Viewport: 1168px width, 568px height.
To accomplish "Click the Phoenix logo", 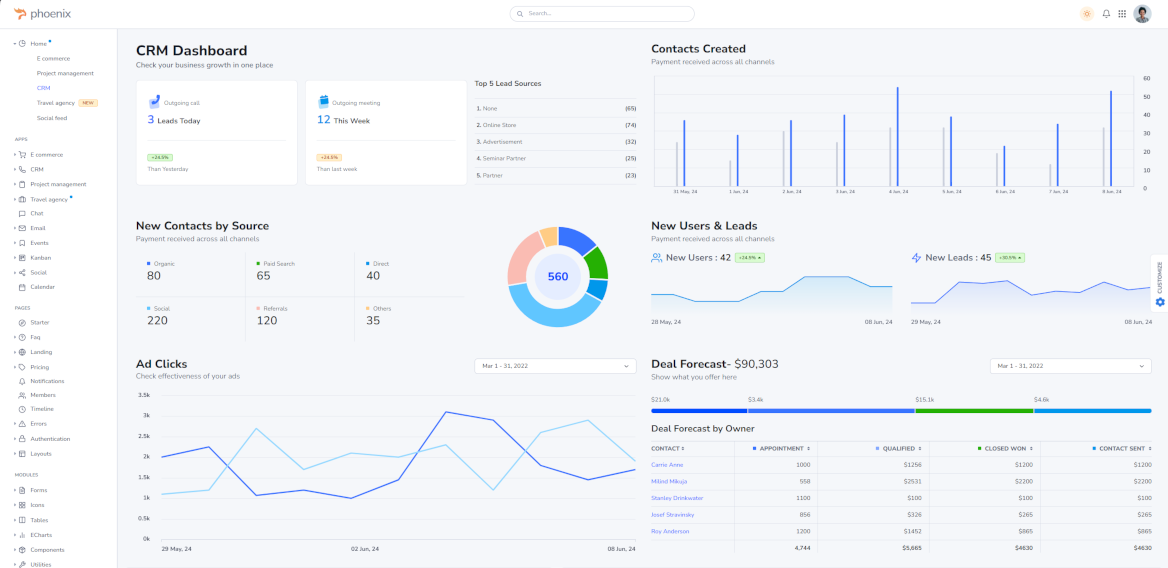I will click(x=42, y=14).
